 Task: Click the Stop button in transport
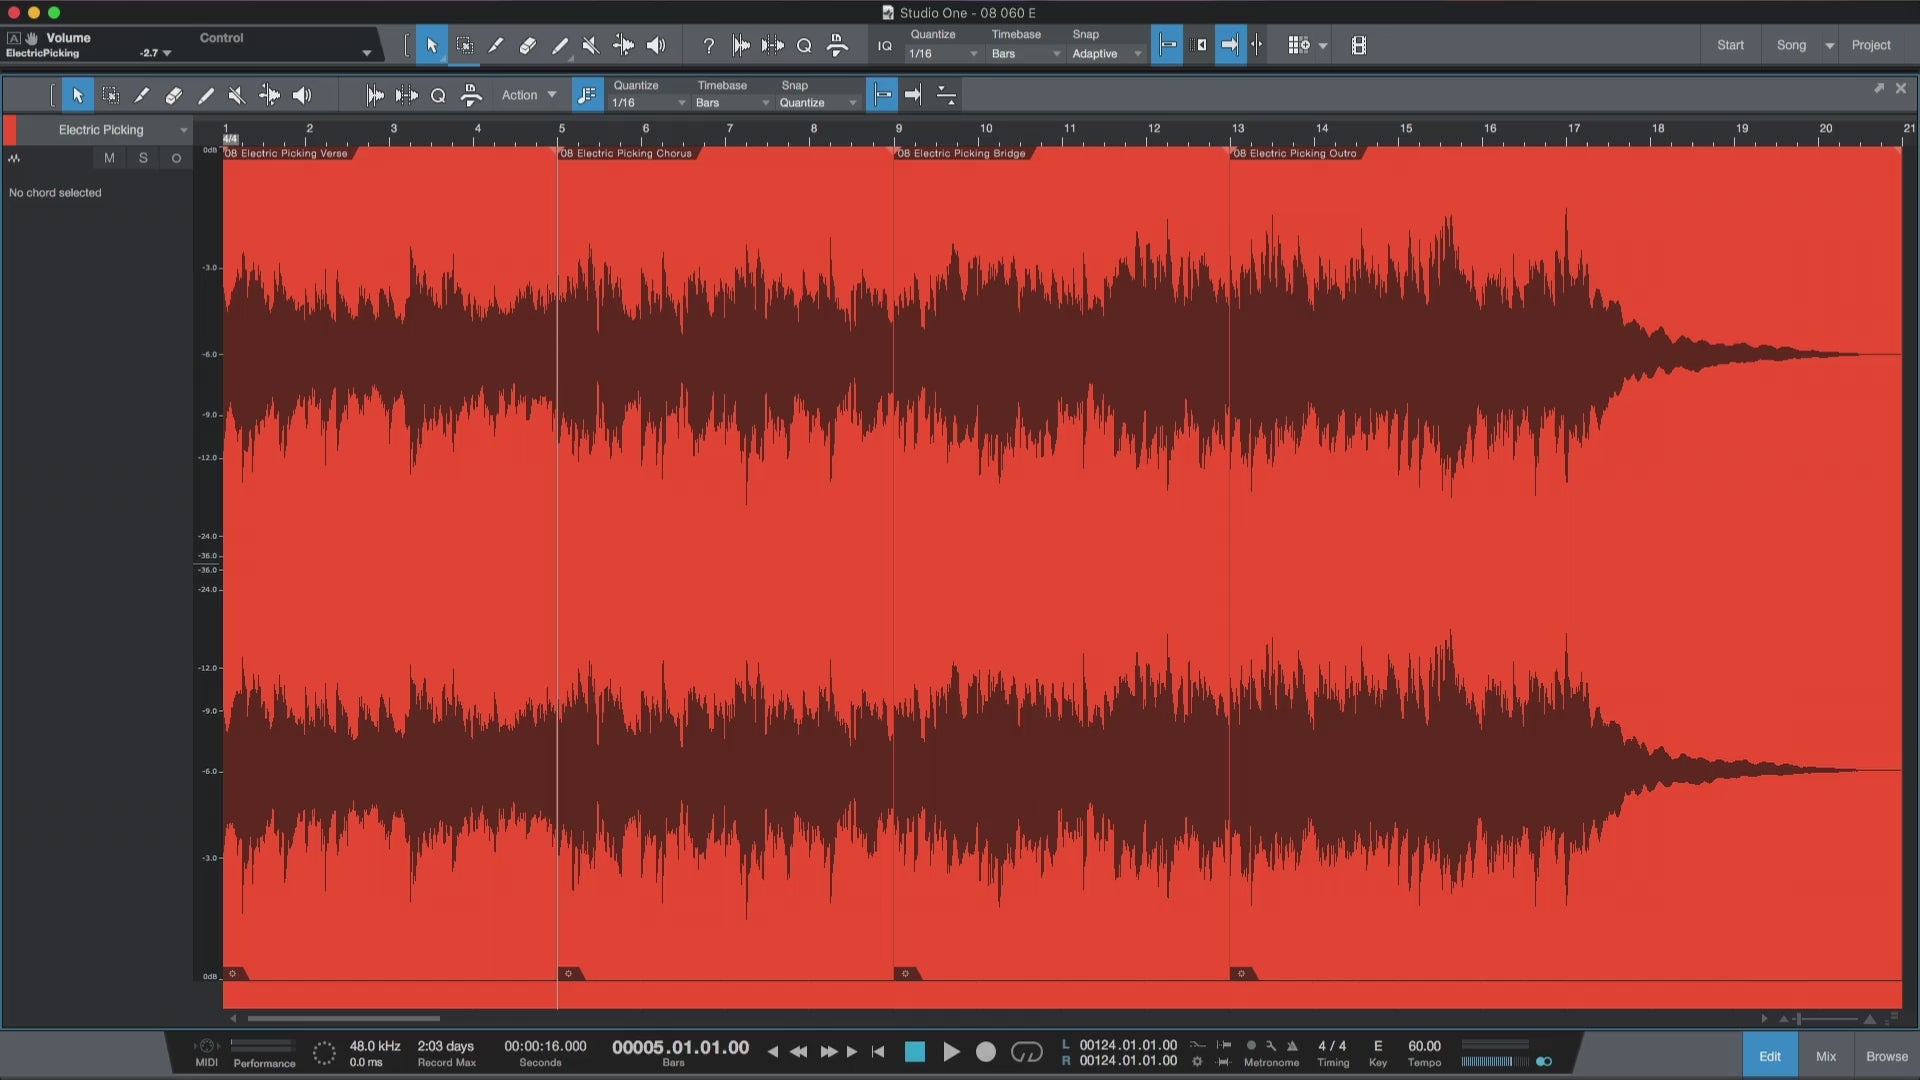click(915, 1052)
